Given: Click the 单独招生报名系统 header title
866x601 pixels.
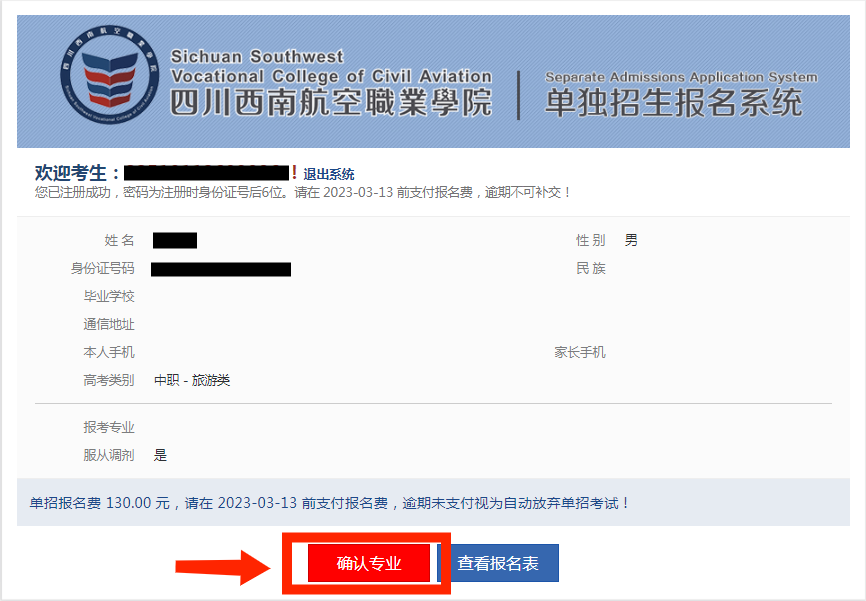Looking at the screenshot, I should pyautogui.click(x=673, y=103).
